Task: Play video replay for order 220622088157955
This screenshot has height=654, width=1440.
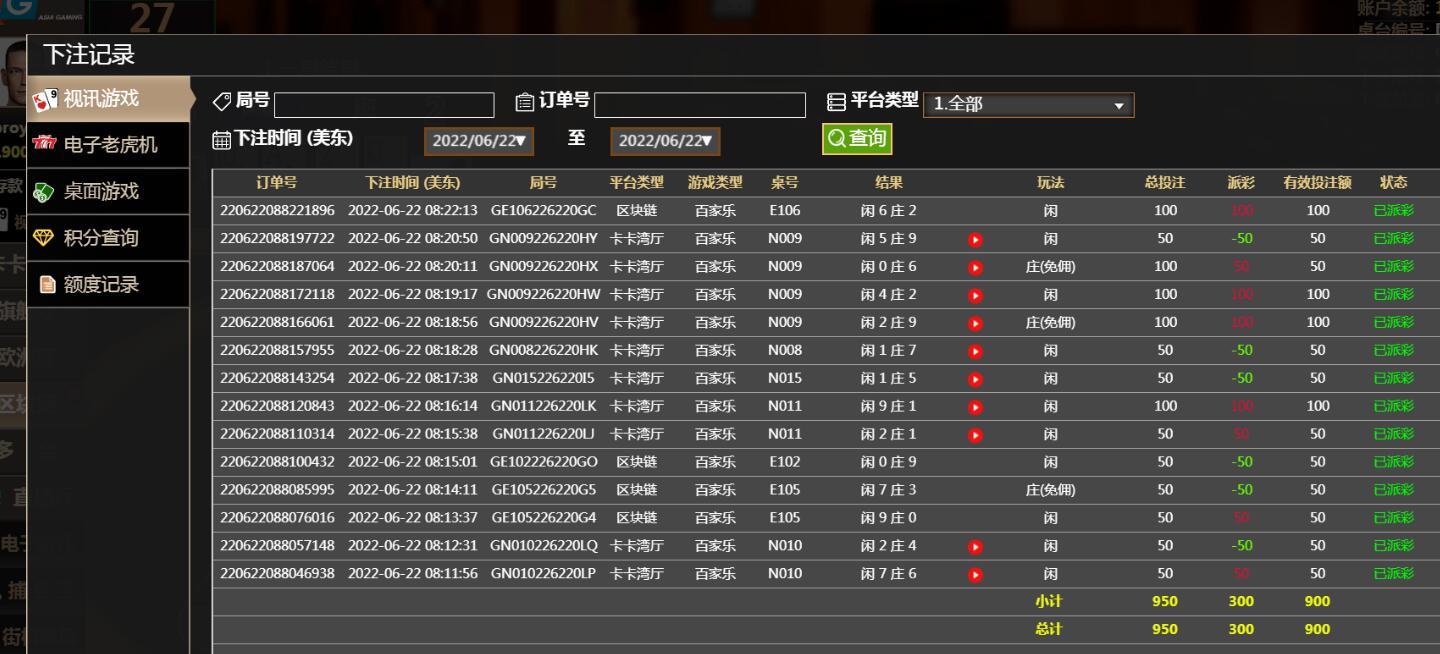Action: (x=976, y=351)
